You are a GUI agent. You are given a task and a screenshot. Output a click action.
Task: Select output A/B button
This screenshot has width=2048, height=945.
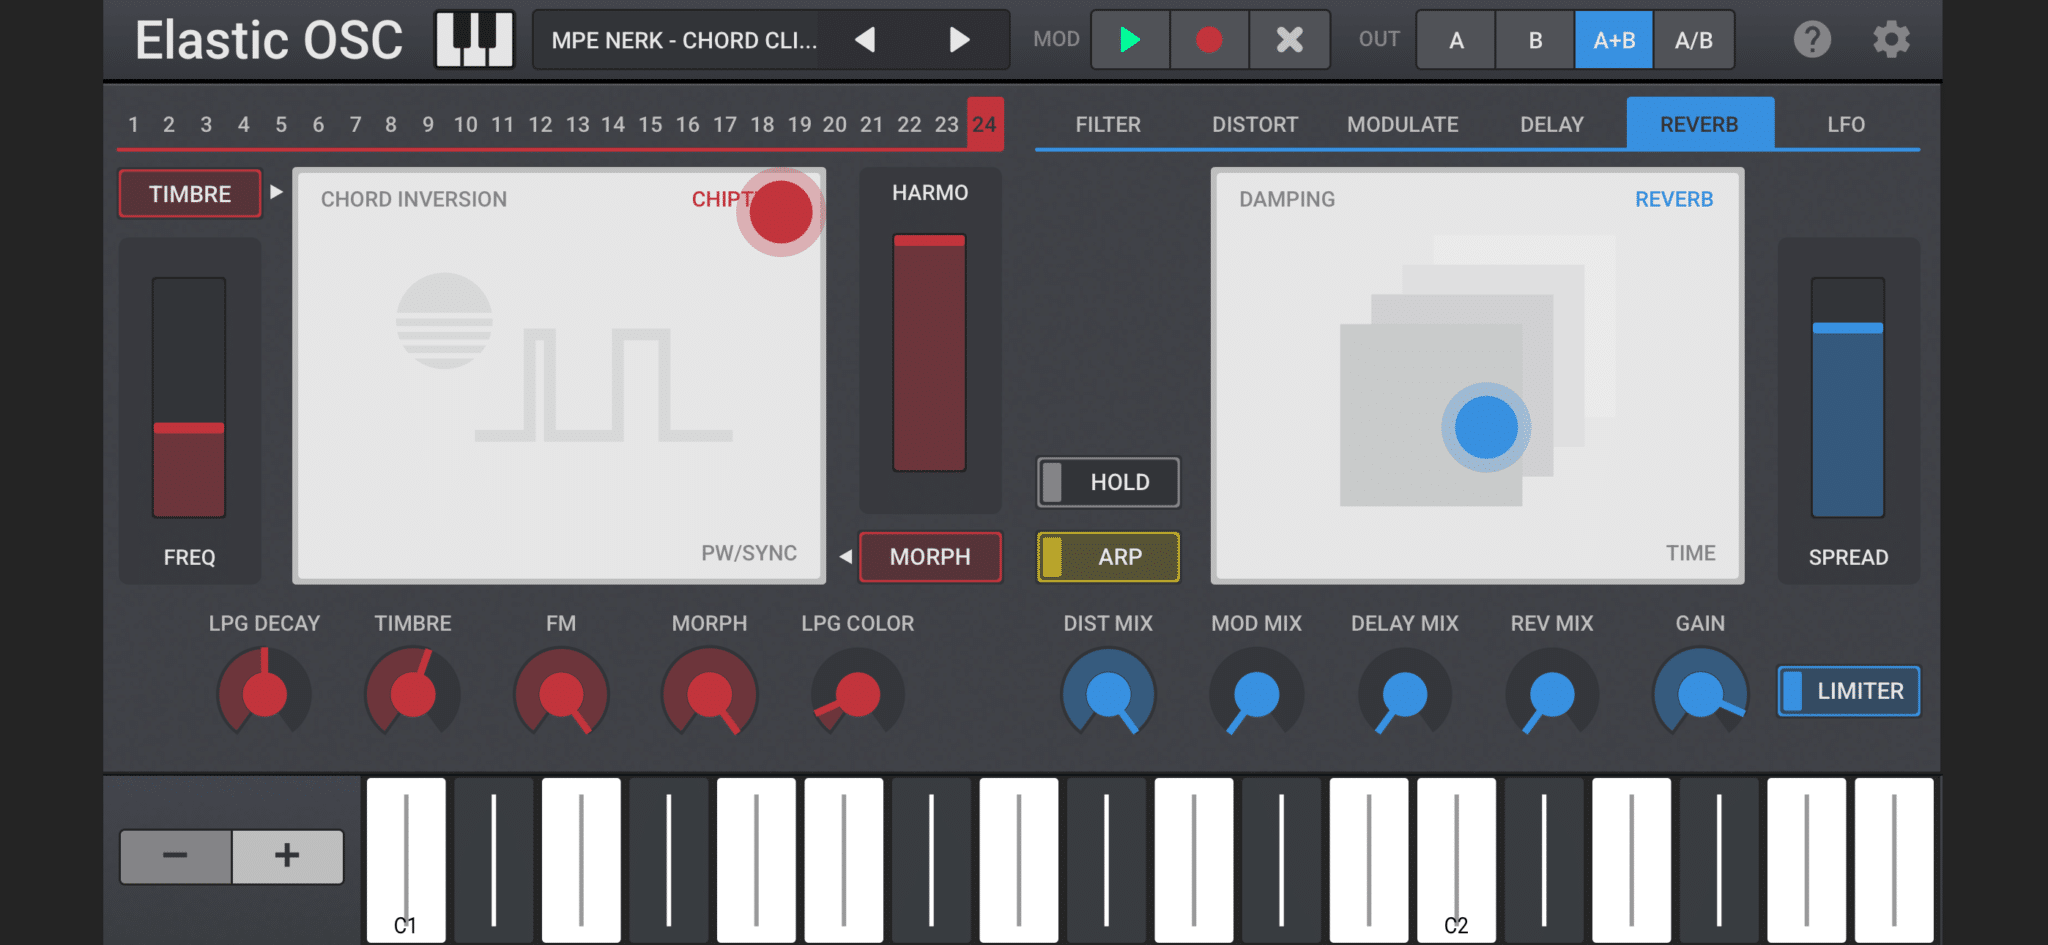[1693, 40]
